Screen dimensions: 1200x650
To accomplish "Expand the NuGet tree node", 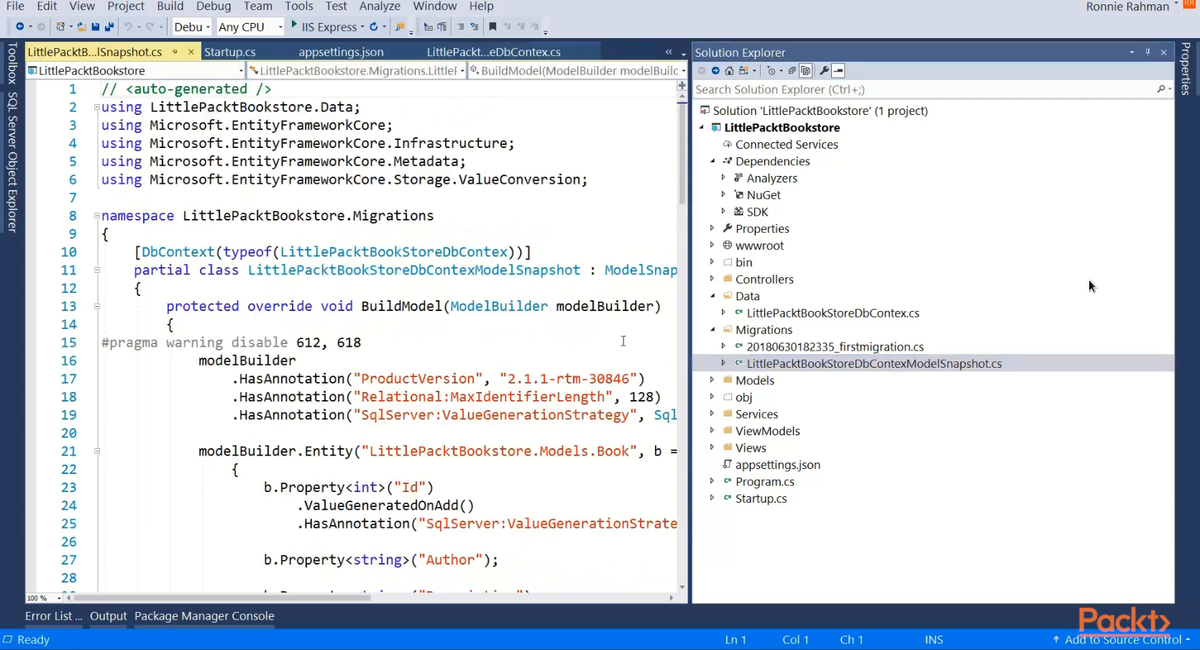I will click(x=723, y=195).
